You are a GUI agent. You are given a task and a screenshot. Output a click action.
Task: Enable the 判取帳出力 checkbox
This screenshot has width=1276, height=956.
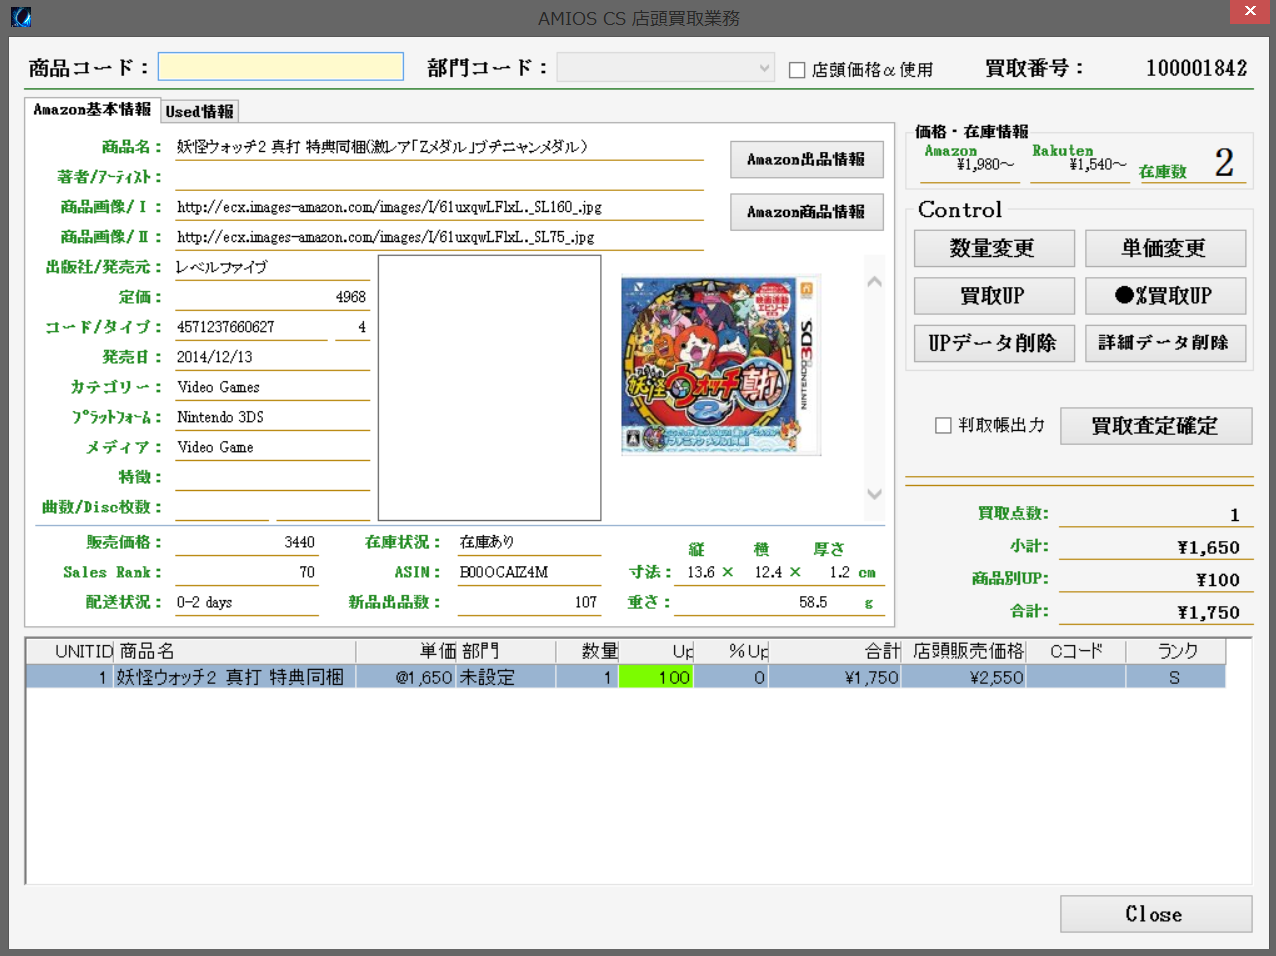point(943,425)
